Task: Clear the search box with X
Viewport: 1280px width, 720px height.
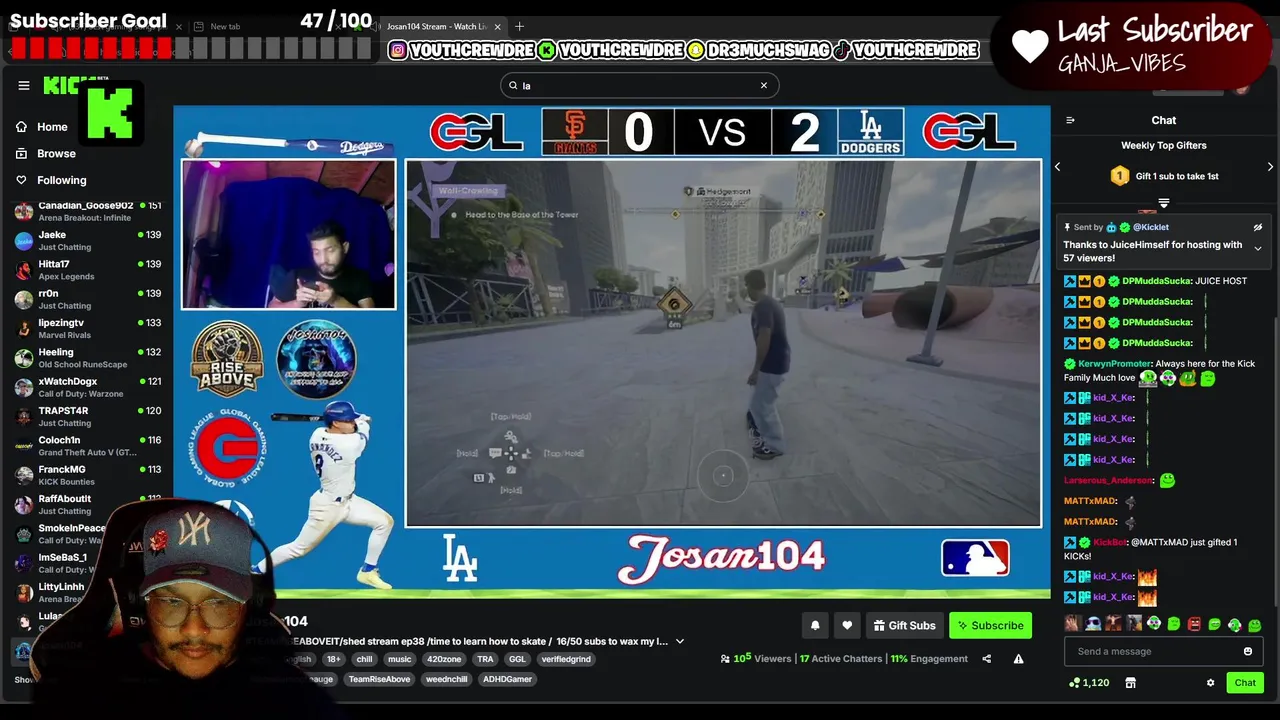Action: [764, 85]
